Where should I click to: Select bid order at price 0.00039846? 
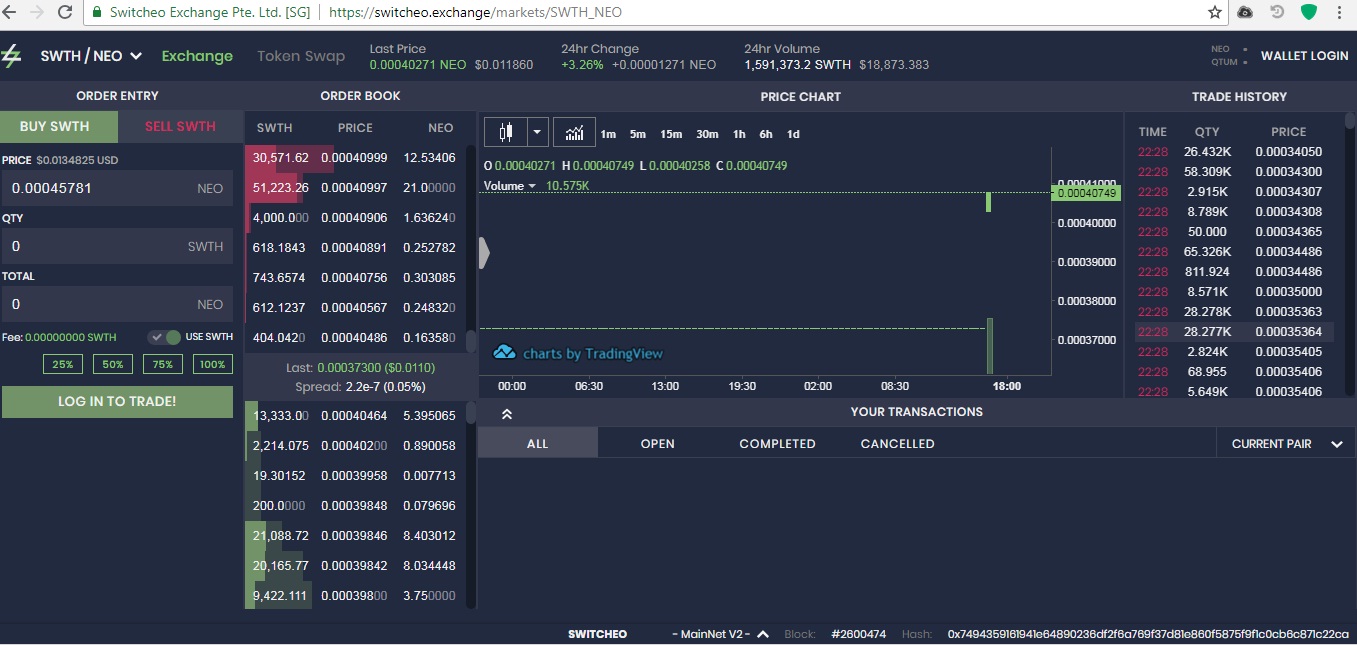point(355,535)
